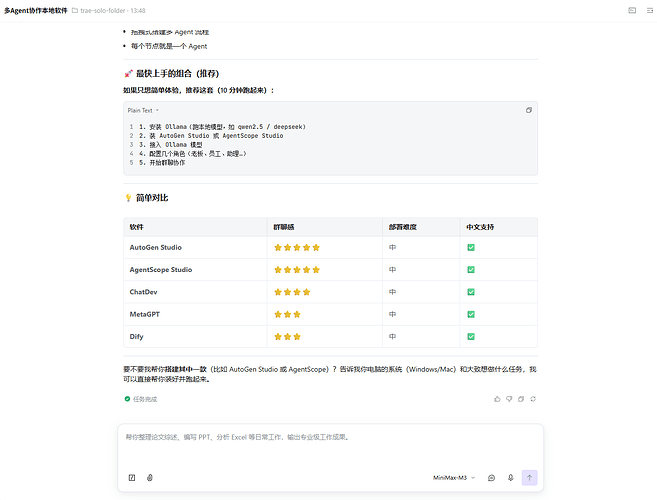Click the trae-solo-folder label in header
The image size is (657, 500).
[x=103, y=10]
